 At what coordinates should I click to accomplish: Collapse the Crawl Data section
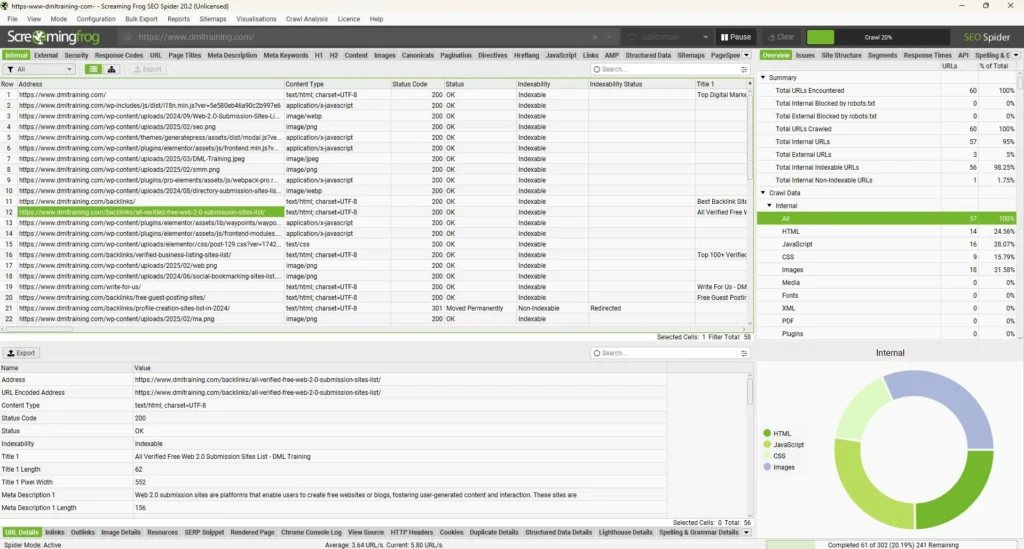(763, 193)
